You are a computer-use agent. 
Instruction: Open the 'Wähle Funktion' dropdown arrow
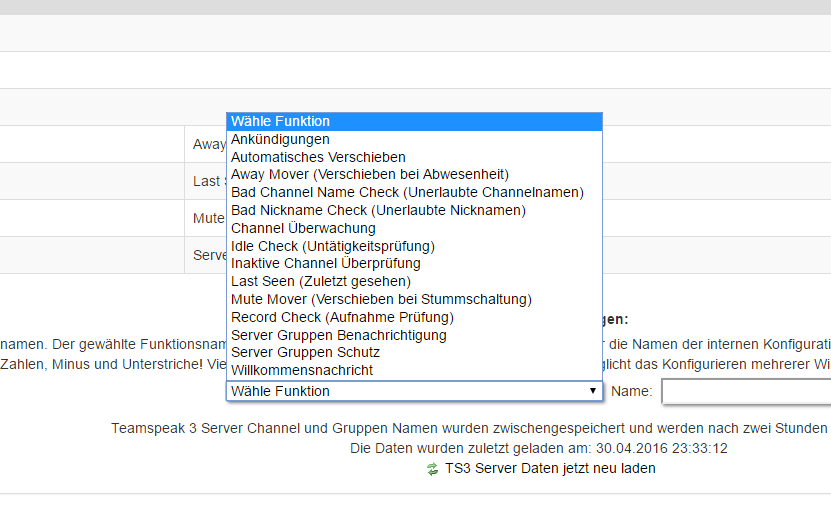coord(592,391)
